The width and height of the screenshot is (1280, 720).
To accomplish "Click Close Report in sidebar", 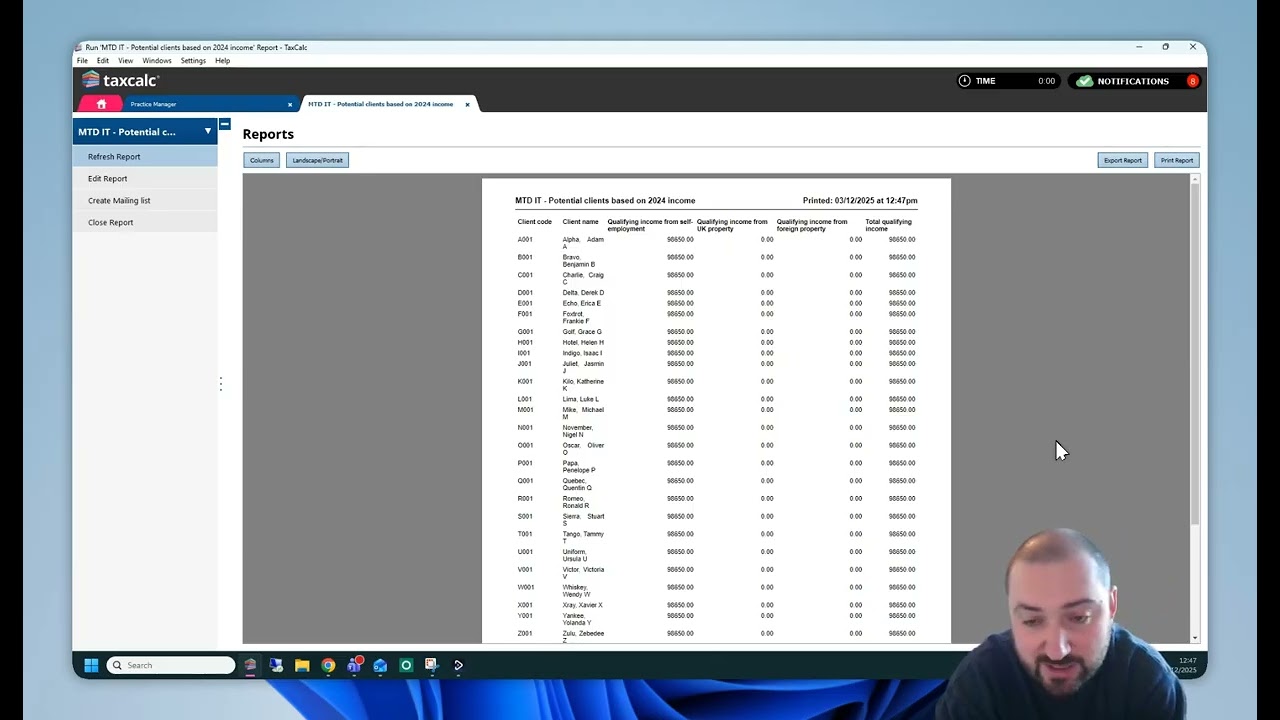I will 145,222.
